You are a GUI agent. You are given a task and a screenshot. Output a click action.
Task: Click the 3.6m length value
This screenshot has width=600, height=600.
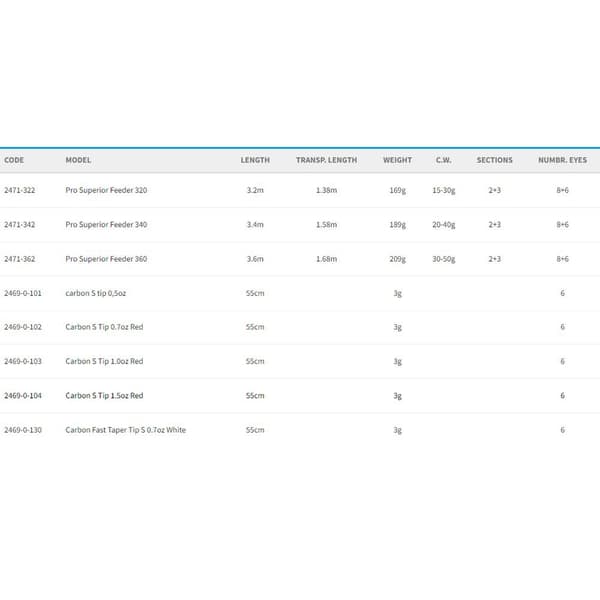pyautogui.click(x=255, y=259)
